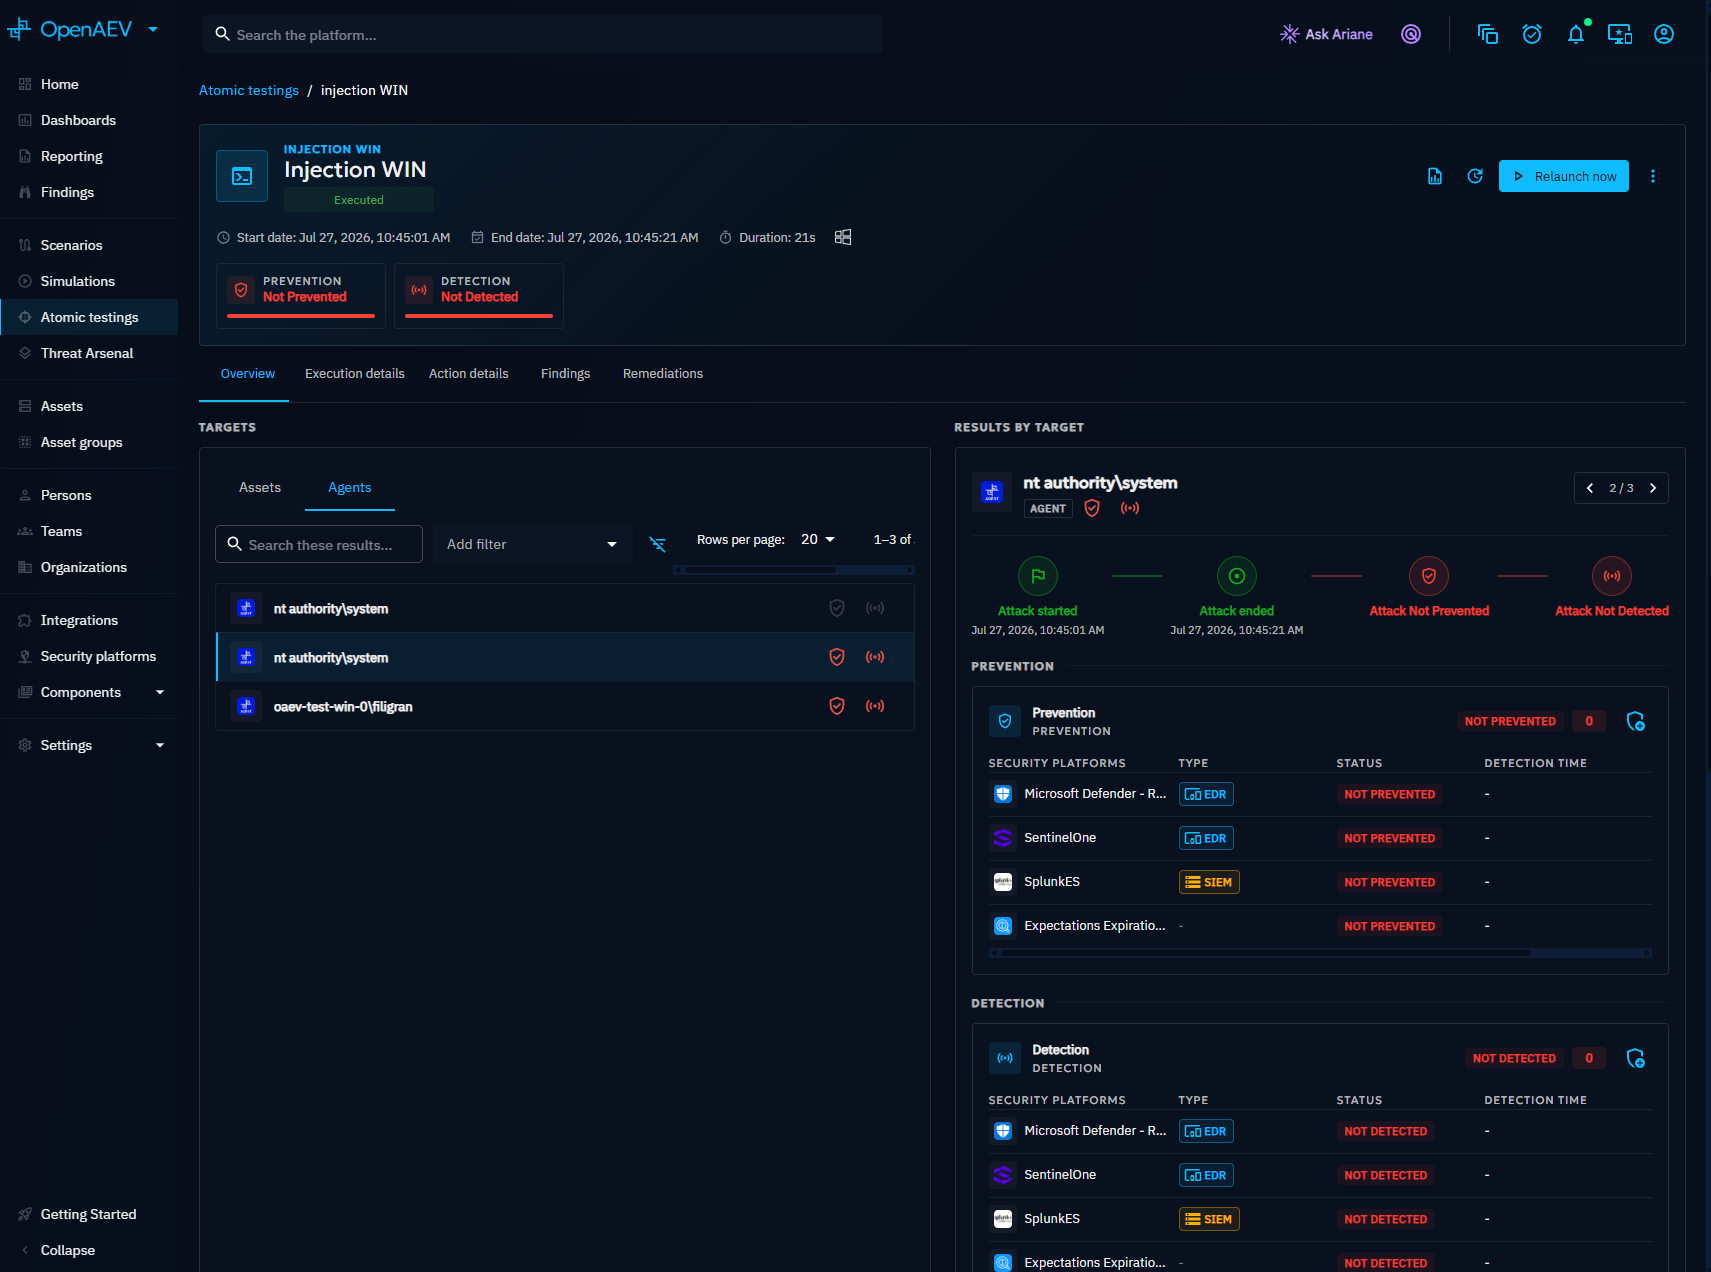Click the clear filters icon

coord(657,544)
